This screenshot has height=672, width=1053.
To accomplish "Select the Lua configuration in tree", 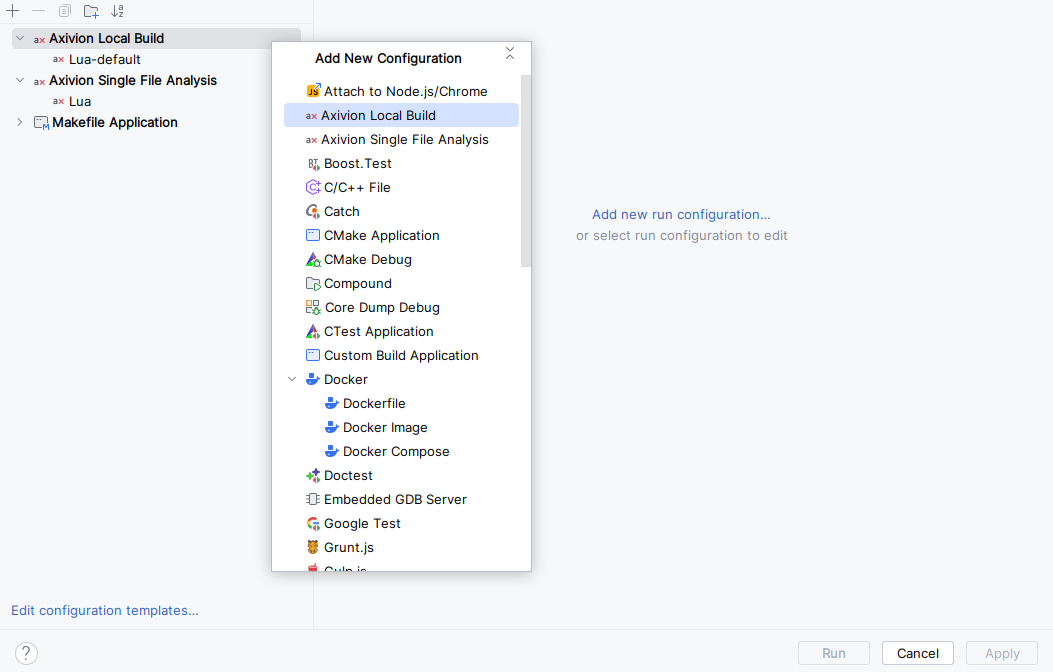I will click(x=80, y=101).
